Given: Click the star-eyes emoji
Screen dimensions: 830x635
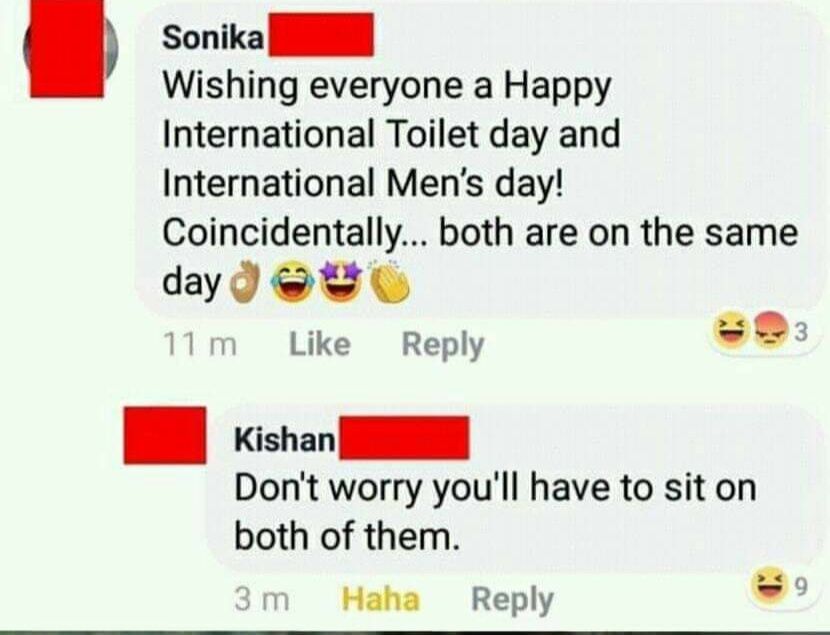Looking at the screenshot, I should pos(341,283).
